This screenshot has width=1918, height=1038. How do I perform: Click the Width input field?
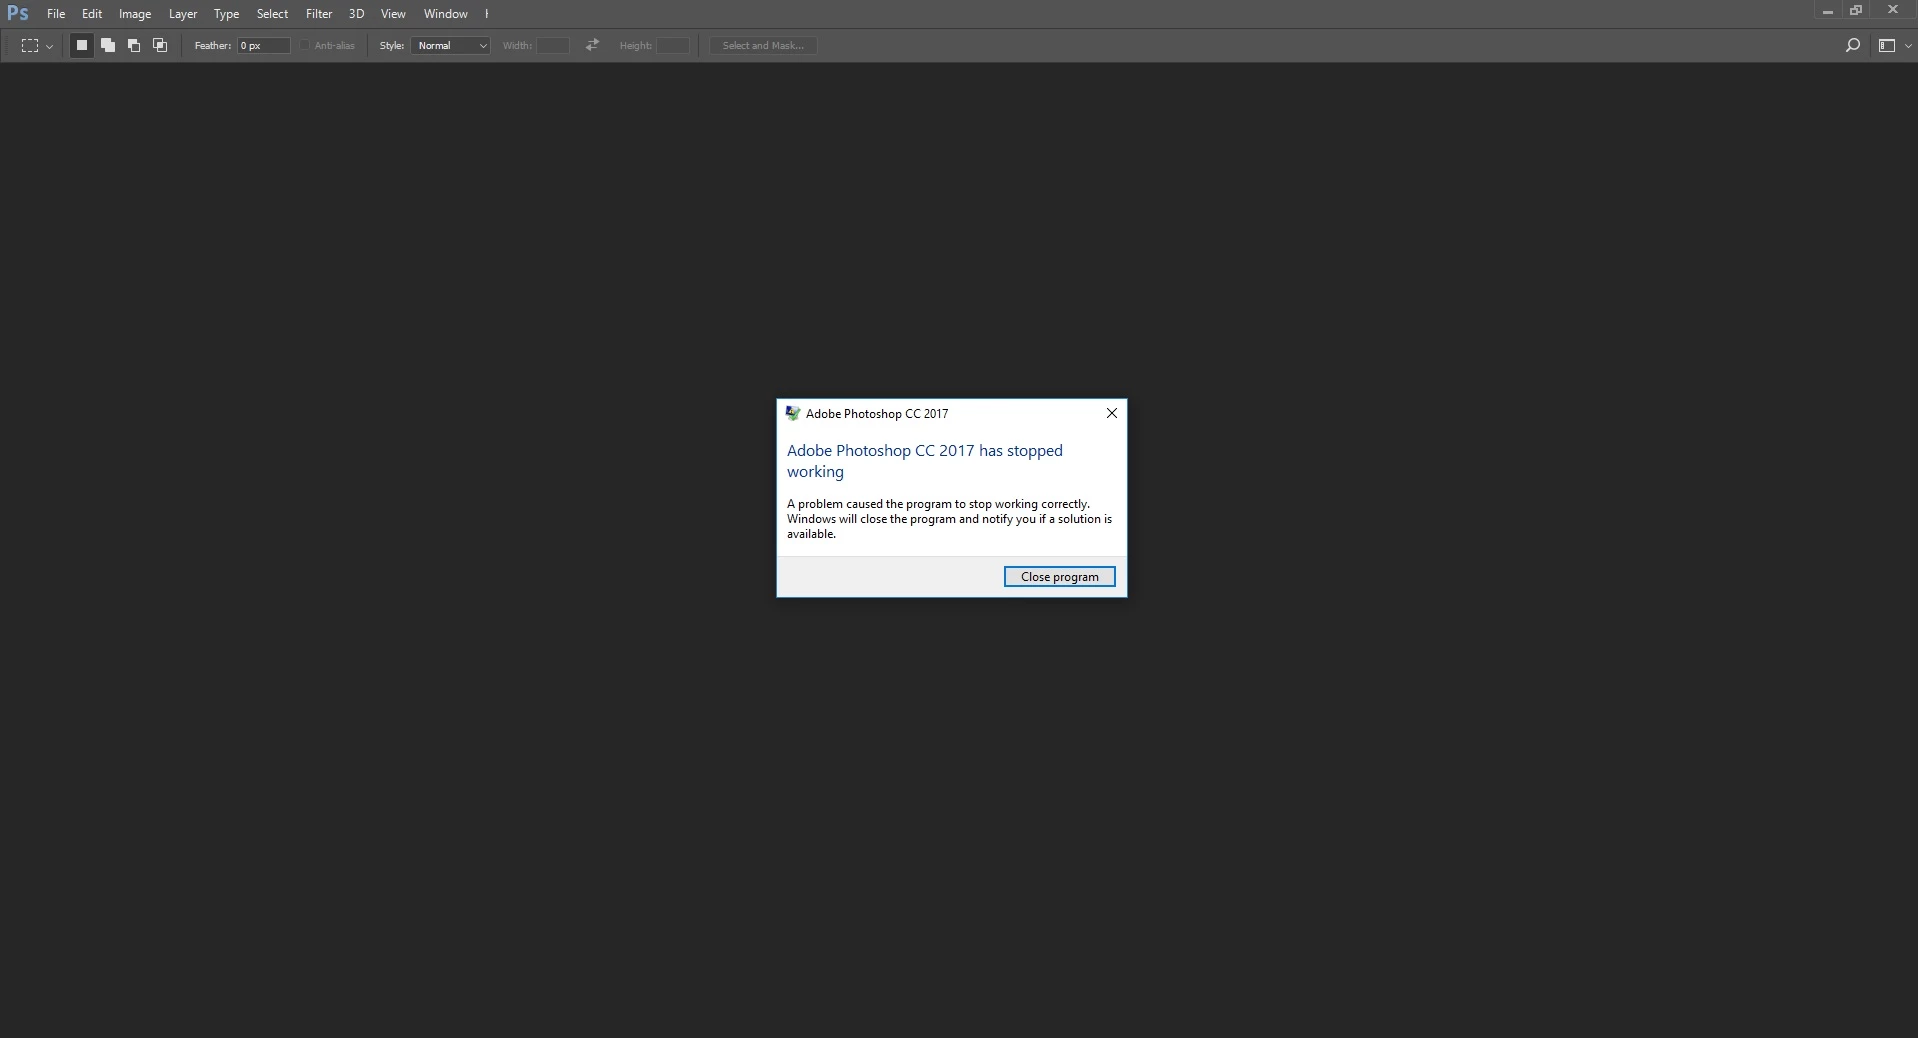click(553, 45)
